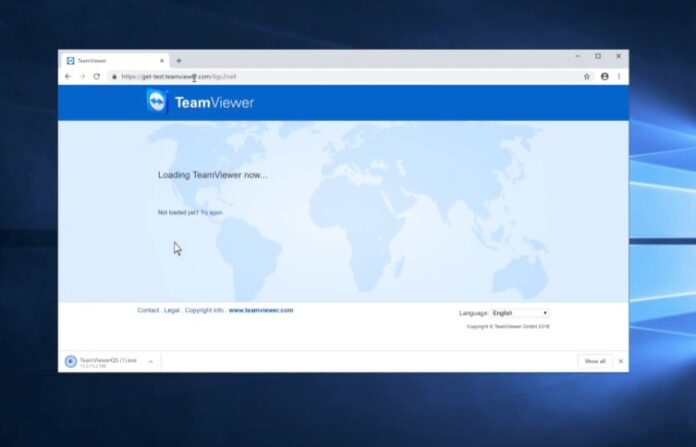Image resolution: width=696 pixels, height=447 pixels.
Task: Open the downloaded TeamViewerQS exe file
Action: click(108, 360)
